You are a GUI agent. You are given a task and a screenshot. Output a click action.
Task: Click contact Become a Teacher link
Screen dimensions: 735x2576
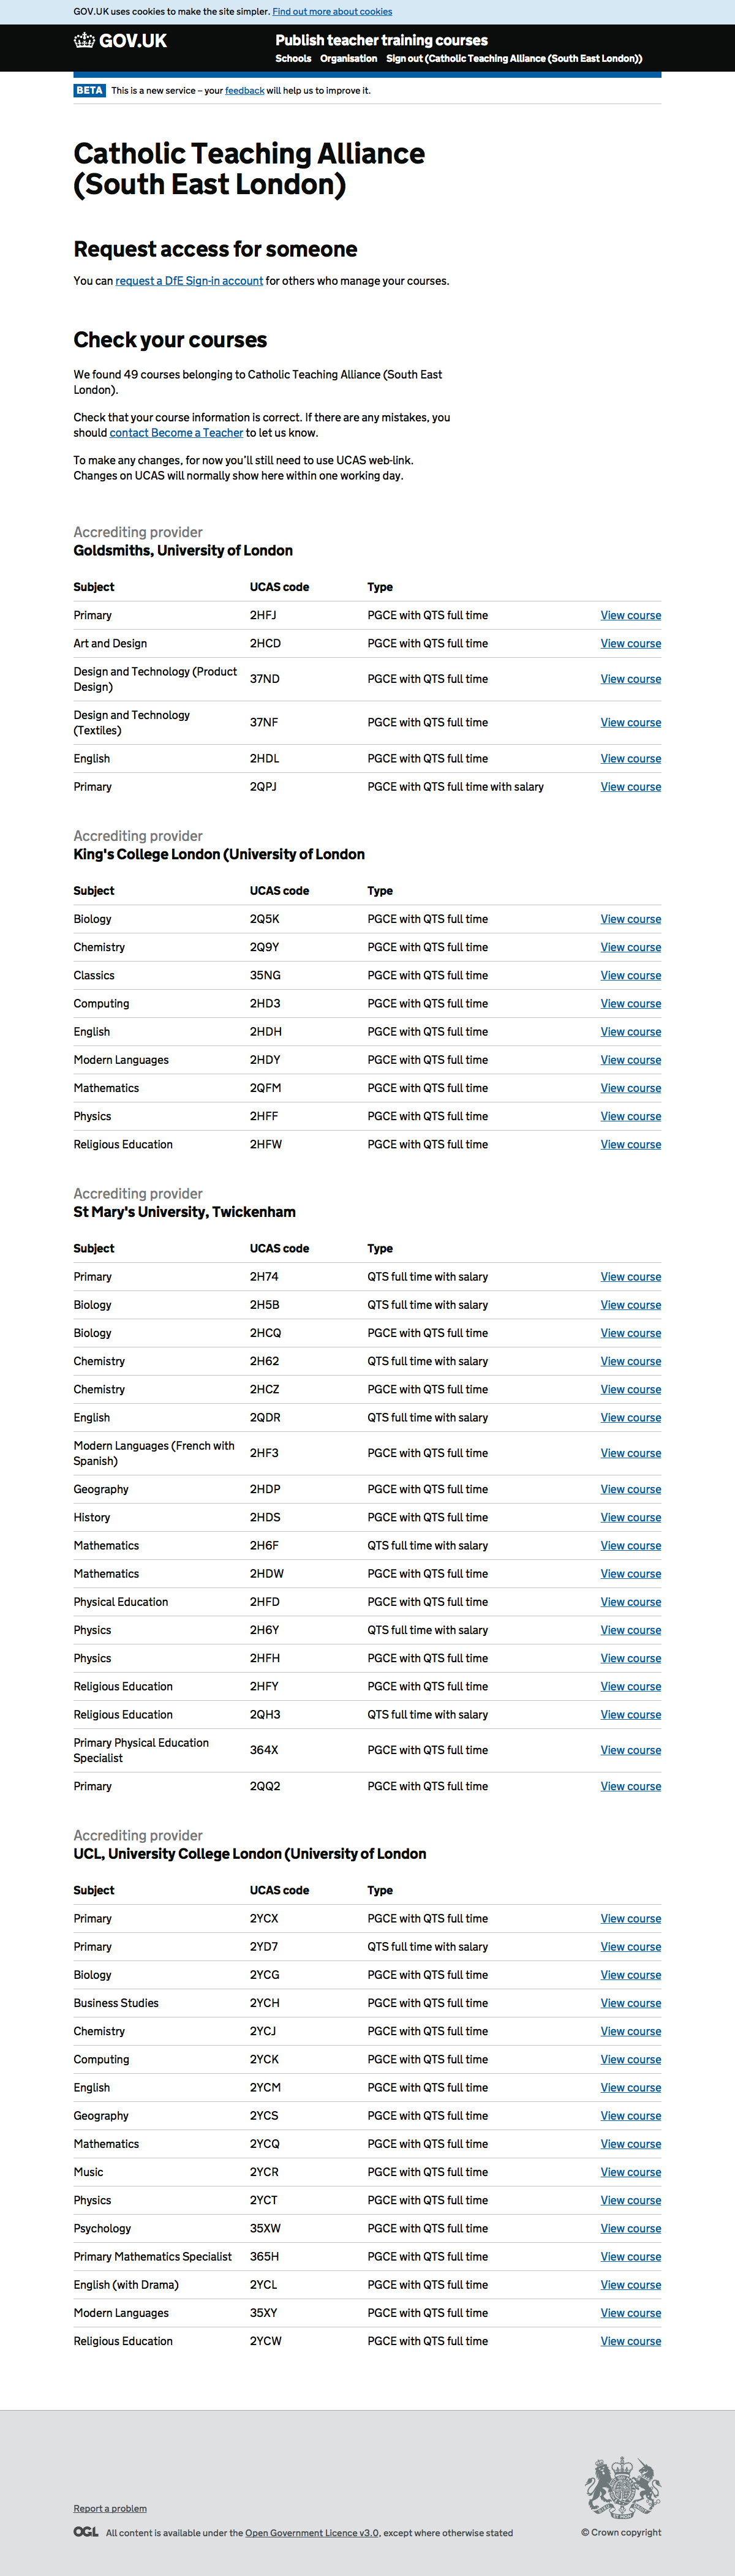pyautogui.click(x=176, y=433)
